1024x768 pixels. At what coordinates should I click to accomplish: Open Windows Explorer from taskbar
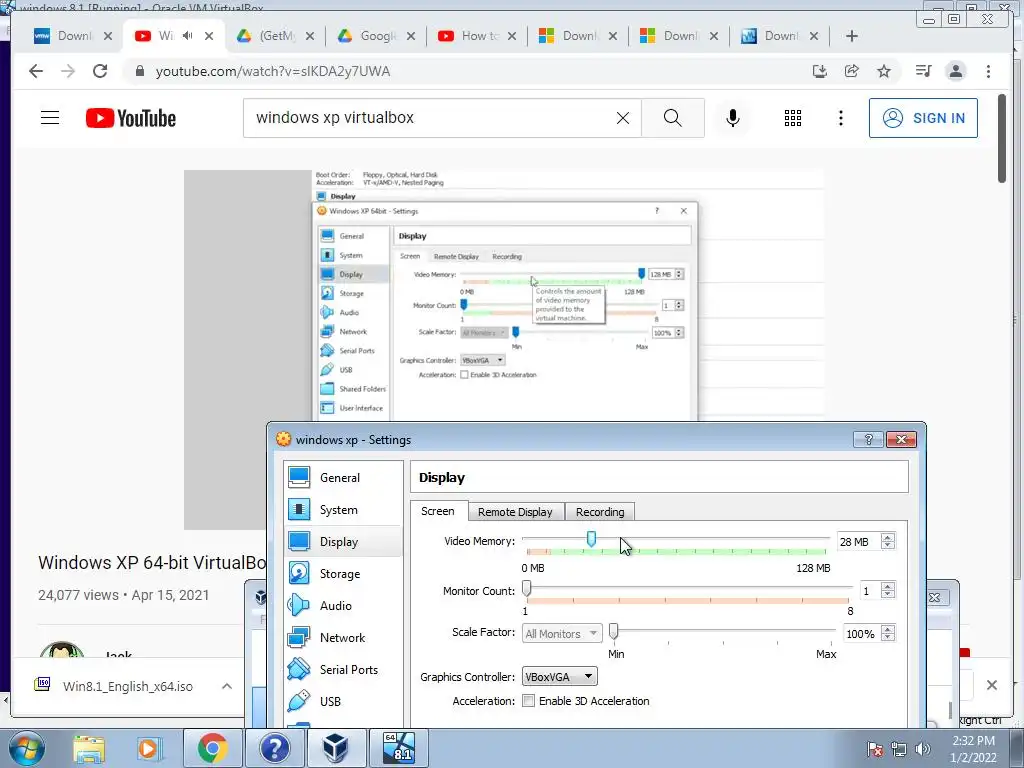coord(89,748)
